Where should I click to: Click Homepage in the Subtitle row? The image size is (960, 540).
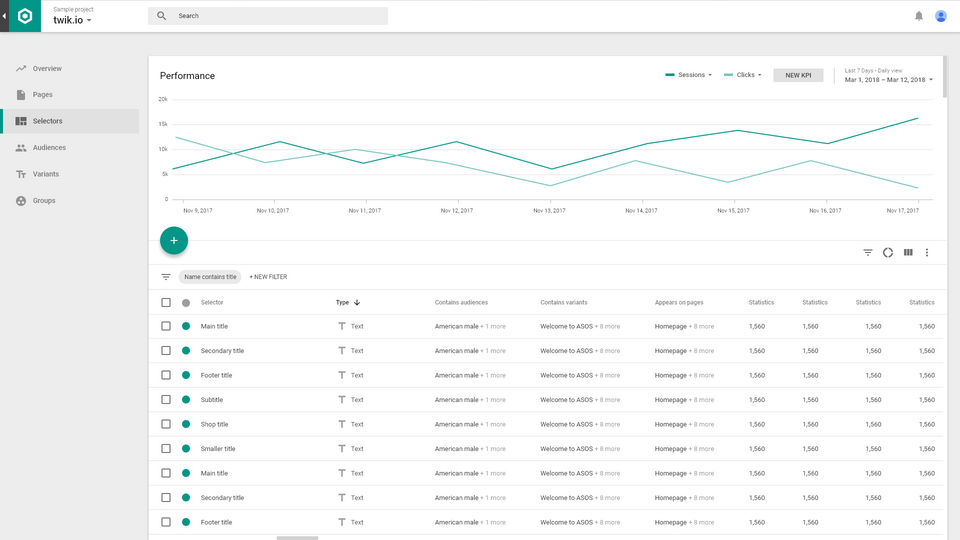pyautogui.click(x=670, y=400)
